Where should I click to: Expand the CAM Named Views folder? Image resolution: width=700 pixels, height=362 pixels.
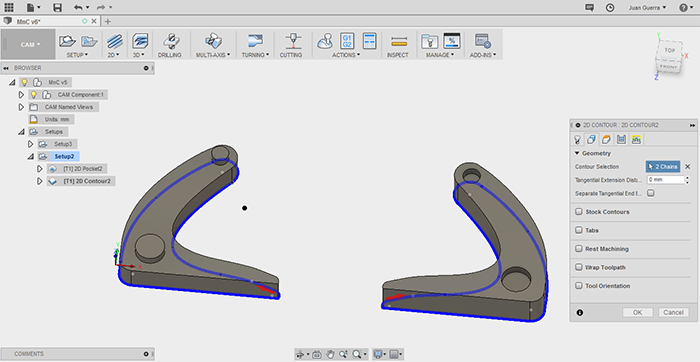21,107
